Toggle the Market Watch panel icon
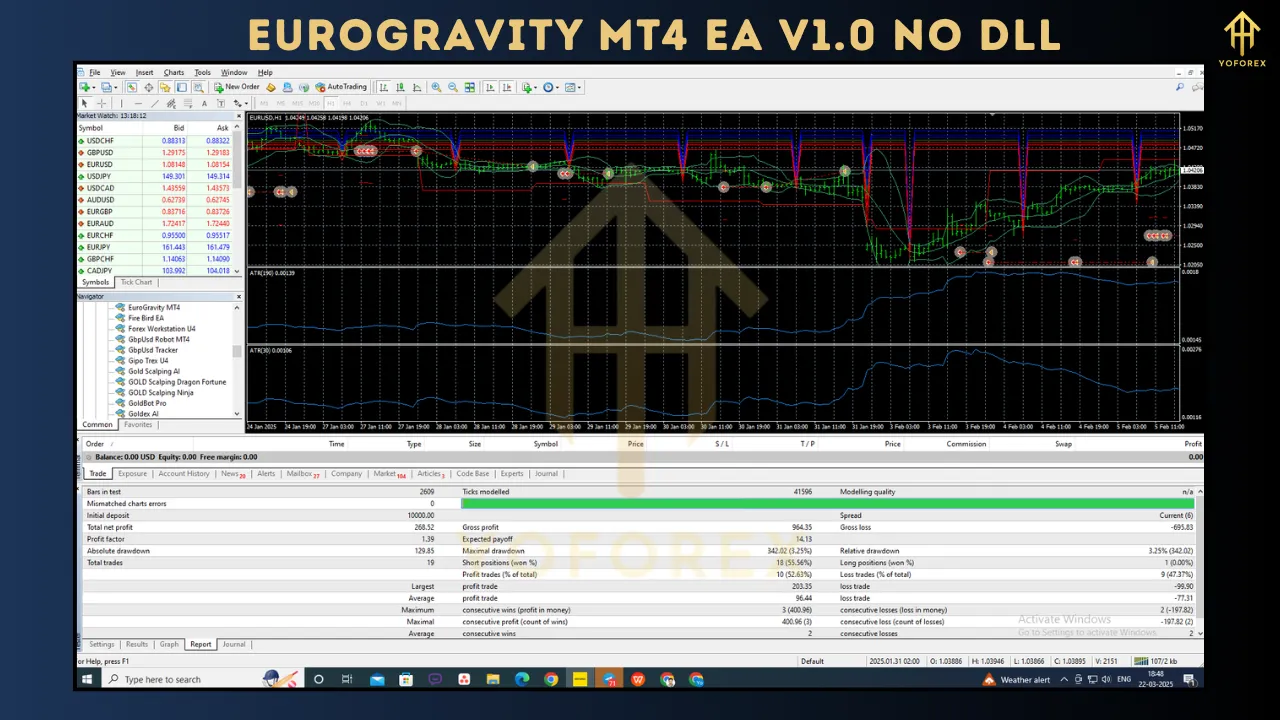Screen dimensions: 1280x720 tap(132, 87)
